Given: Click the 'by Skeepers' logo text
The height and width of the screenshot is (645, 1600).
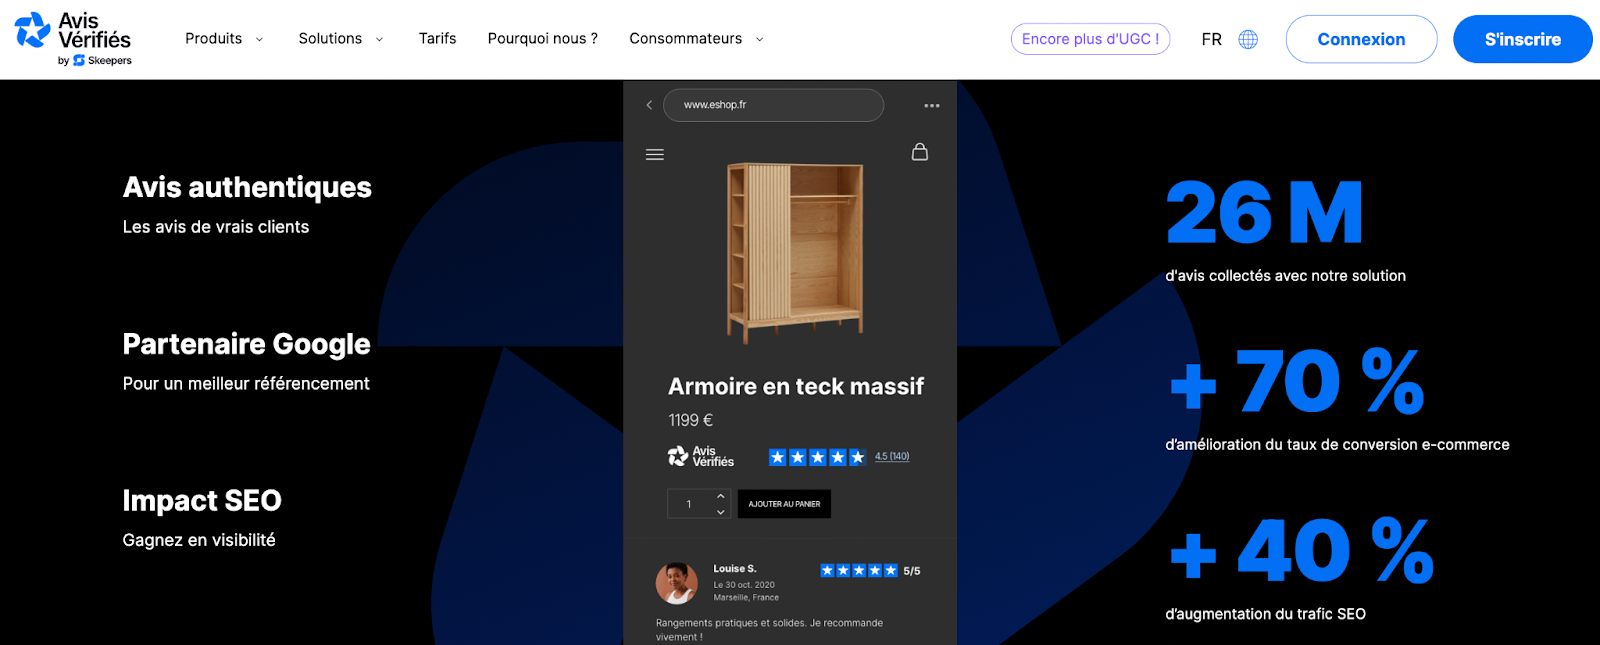Looking at the screenshot, I should (95, 61).
